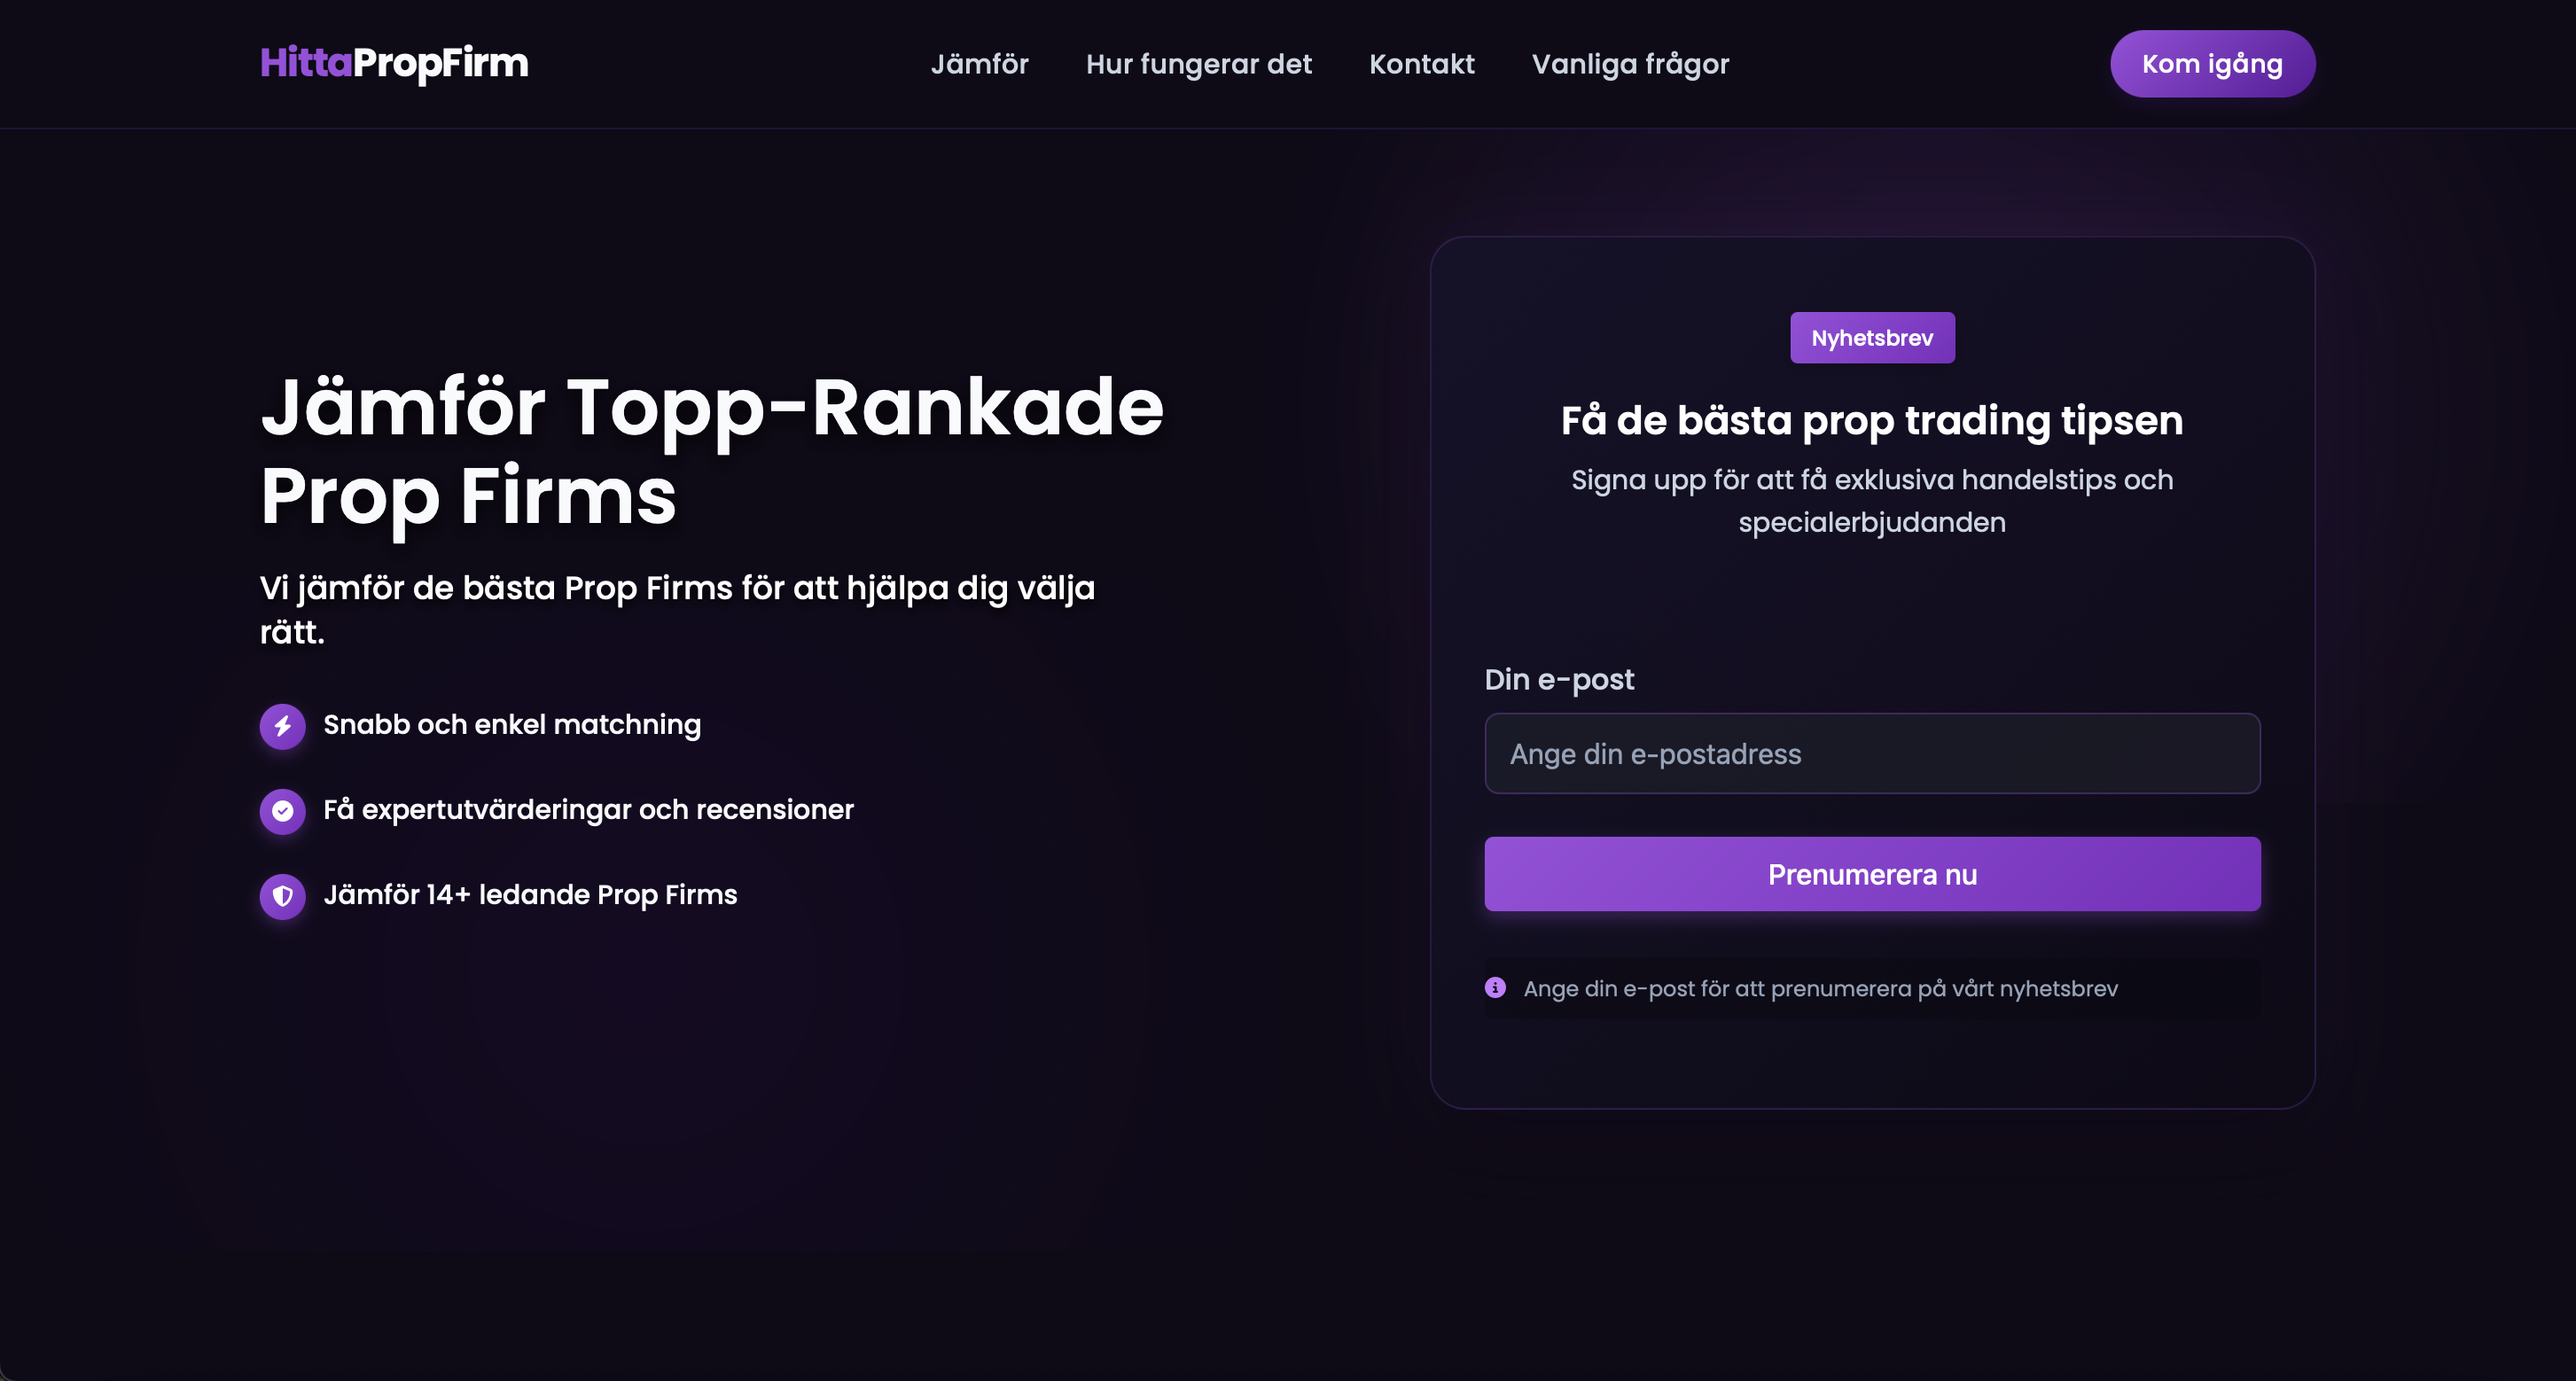Click Snabb och enkel matchning text
This screenshot has height=1381, width=2576.
512,725
